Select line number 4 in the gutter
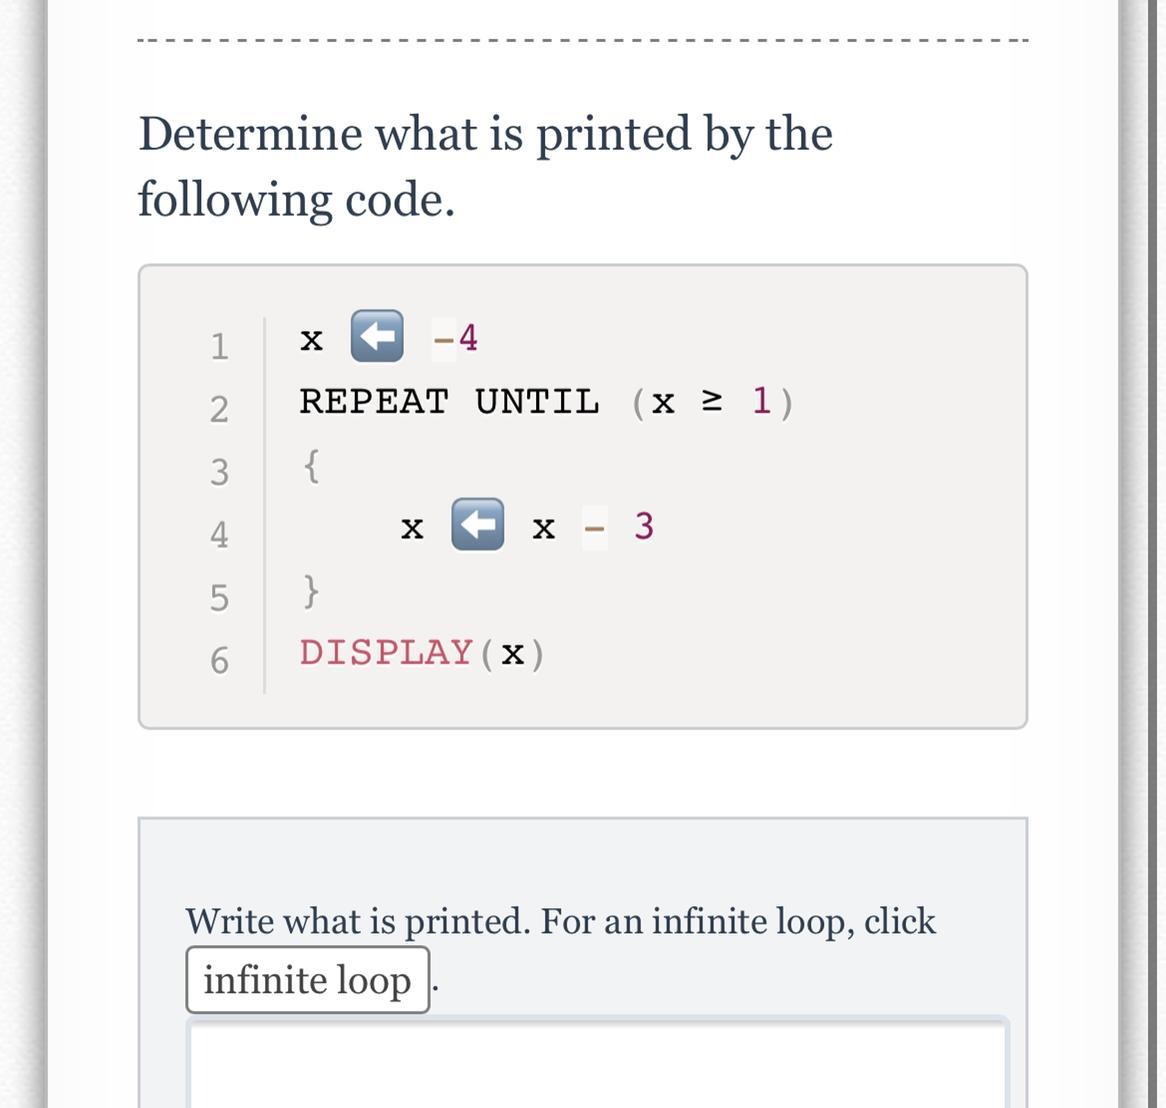 pyautogui.click(x=219, y=534)
